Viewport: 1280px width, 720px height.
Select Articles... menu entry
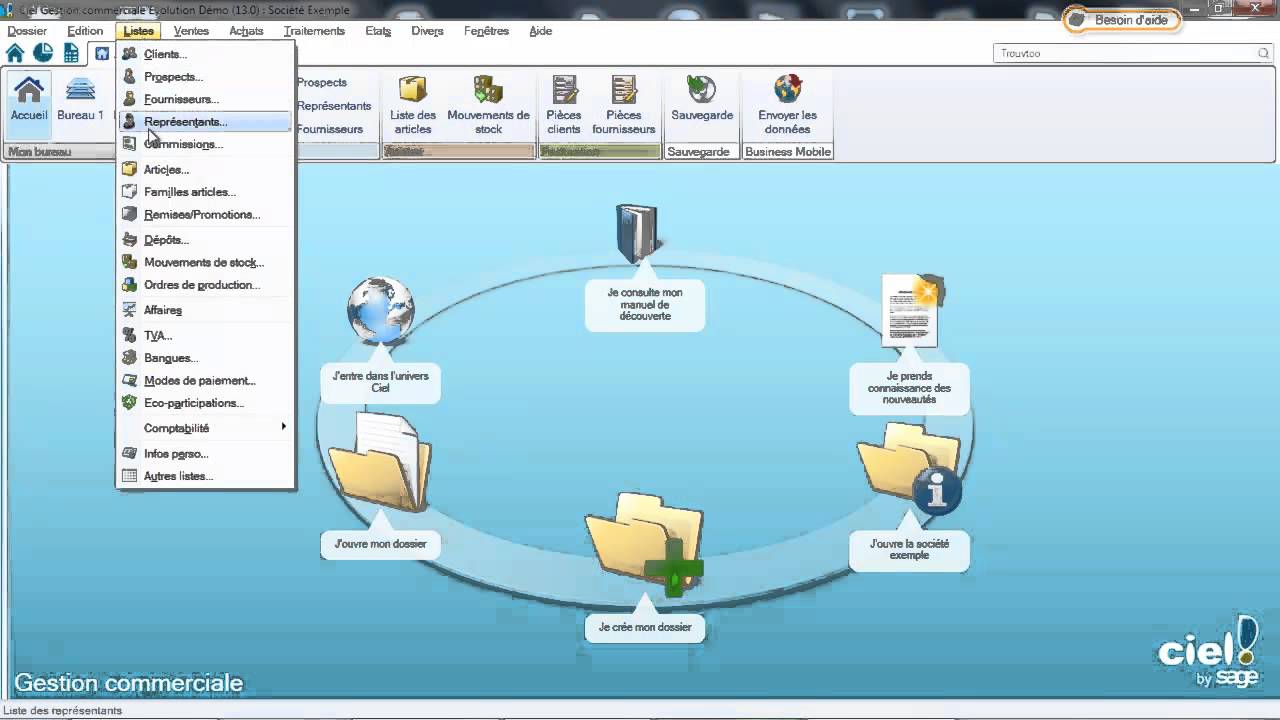point(205,170)
